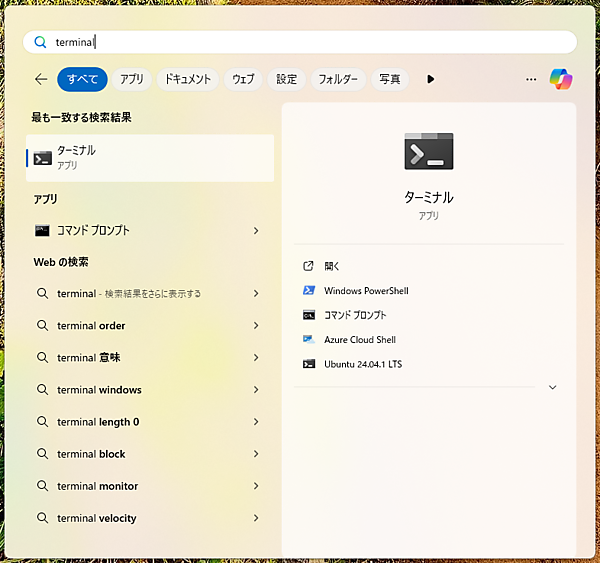Launch Windows PowerShell from the Terminal options
Viewport: 600px width, 563px height.
(366, 291)
